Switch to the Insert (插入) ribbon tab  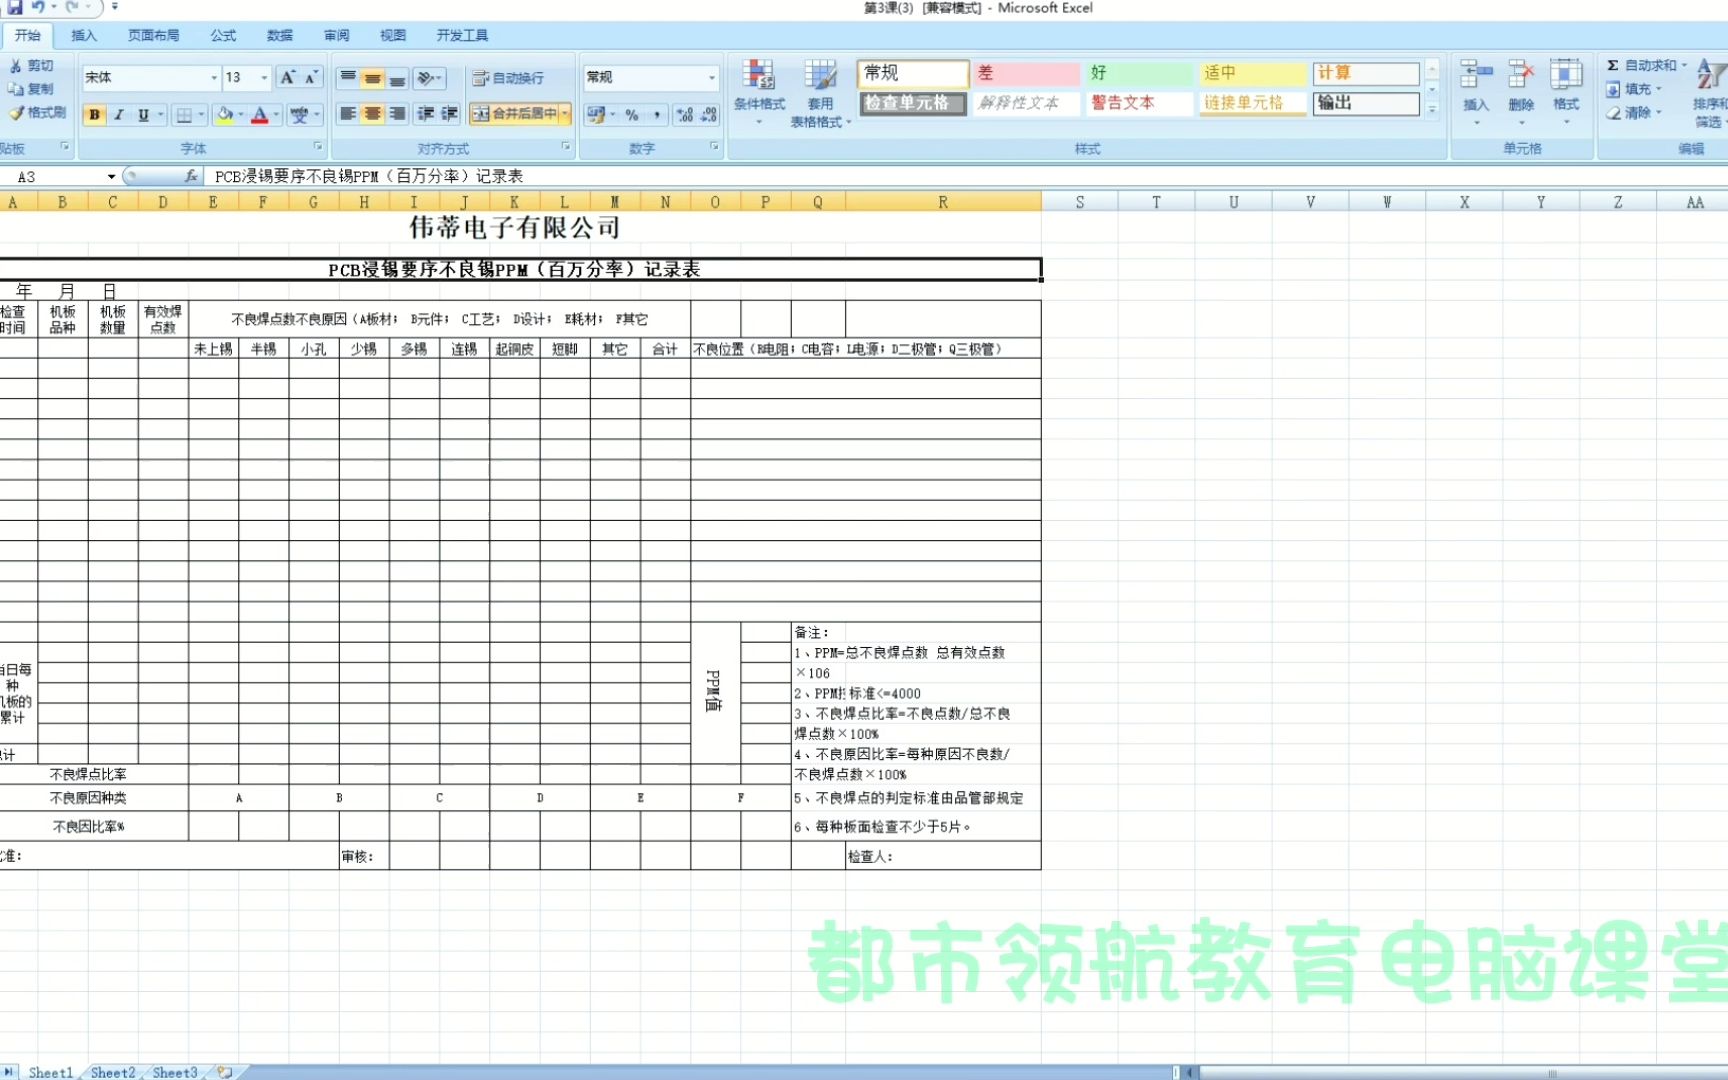point(84,35)
